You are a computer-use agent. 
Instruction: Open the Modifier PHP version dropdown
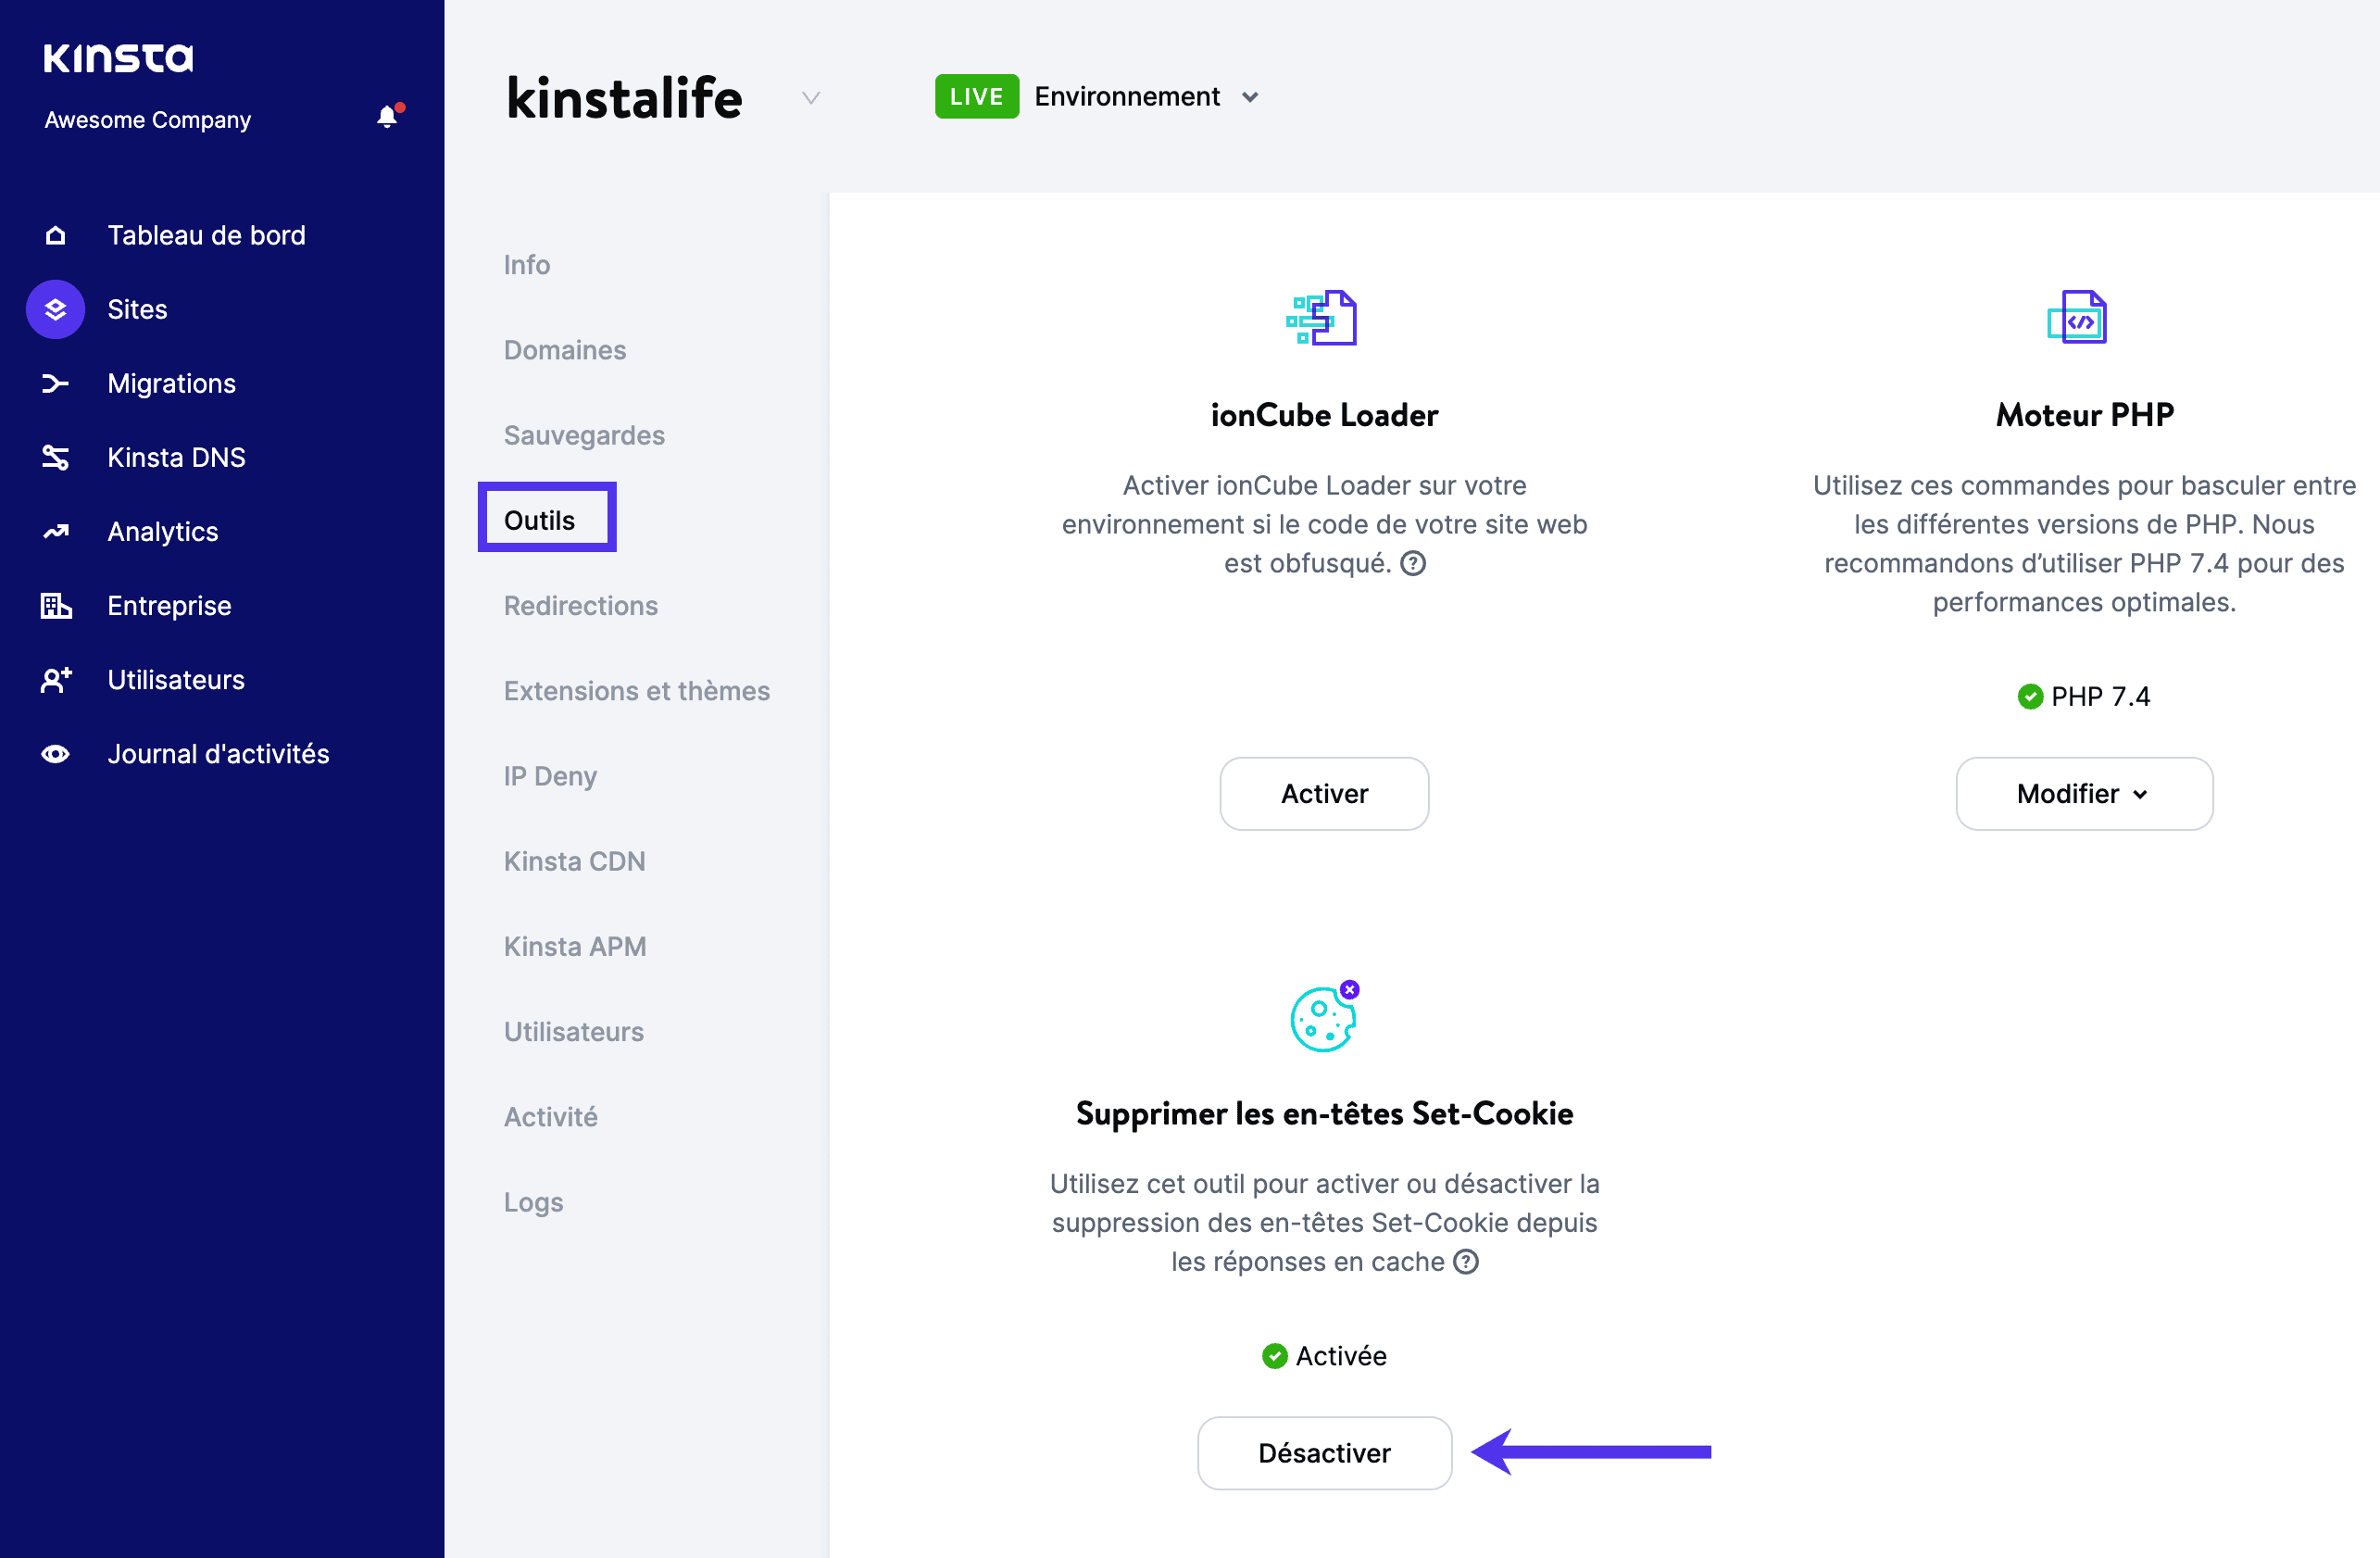2083,793
